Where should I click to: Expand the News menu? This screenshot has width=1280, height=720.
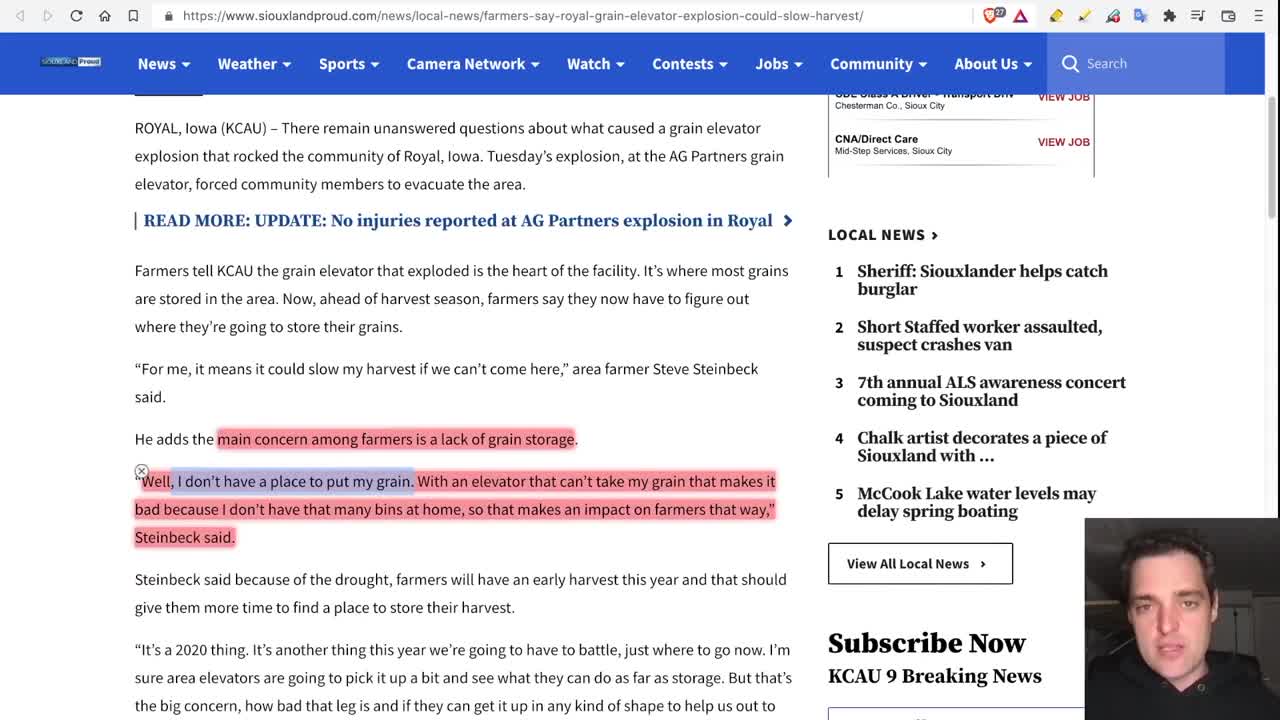click(164, 63)
